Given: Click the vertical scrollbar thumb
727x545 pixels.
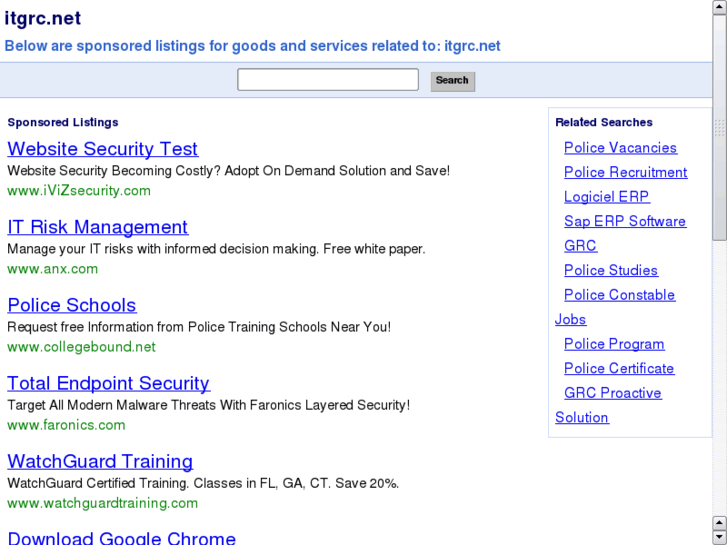Looking at the screenshot, I should tap(719, 127).
